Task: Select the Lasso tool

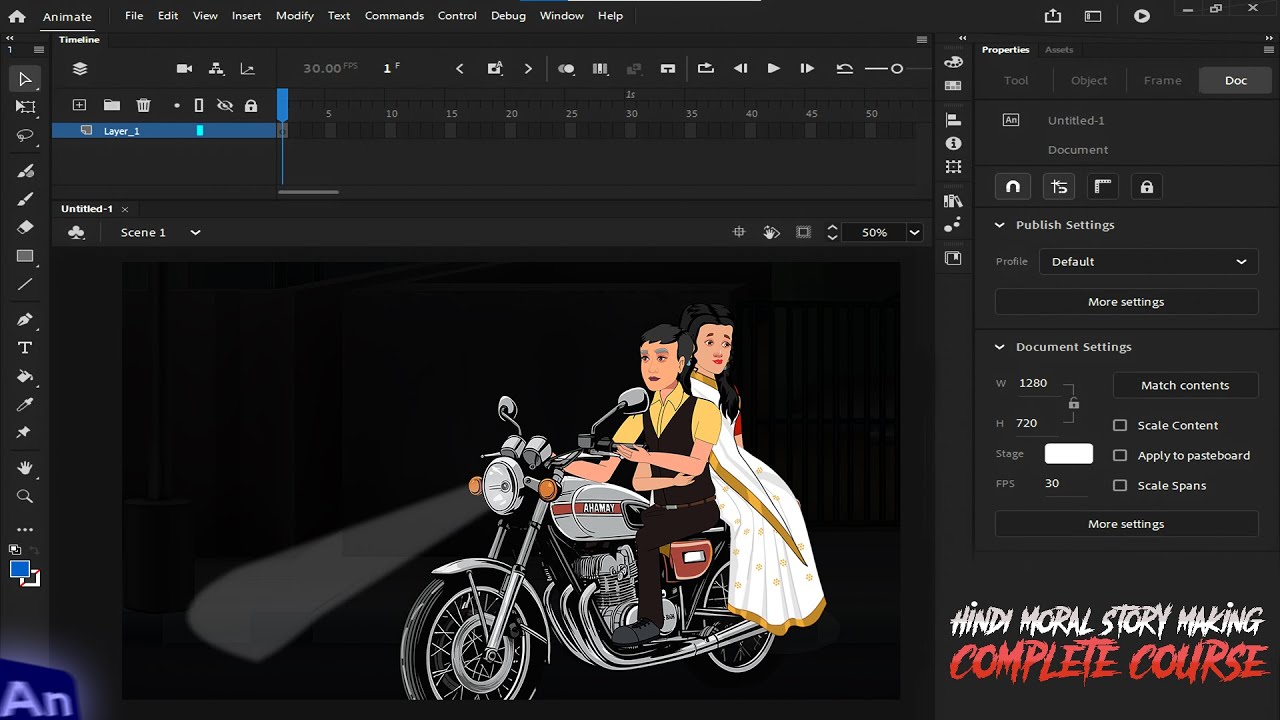Action: (25, 135)
